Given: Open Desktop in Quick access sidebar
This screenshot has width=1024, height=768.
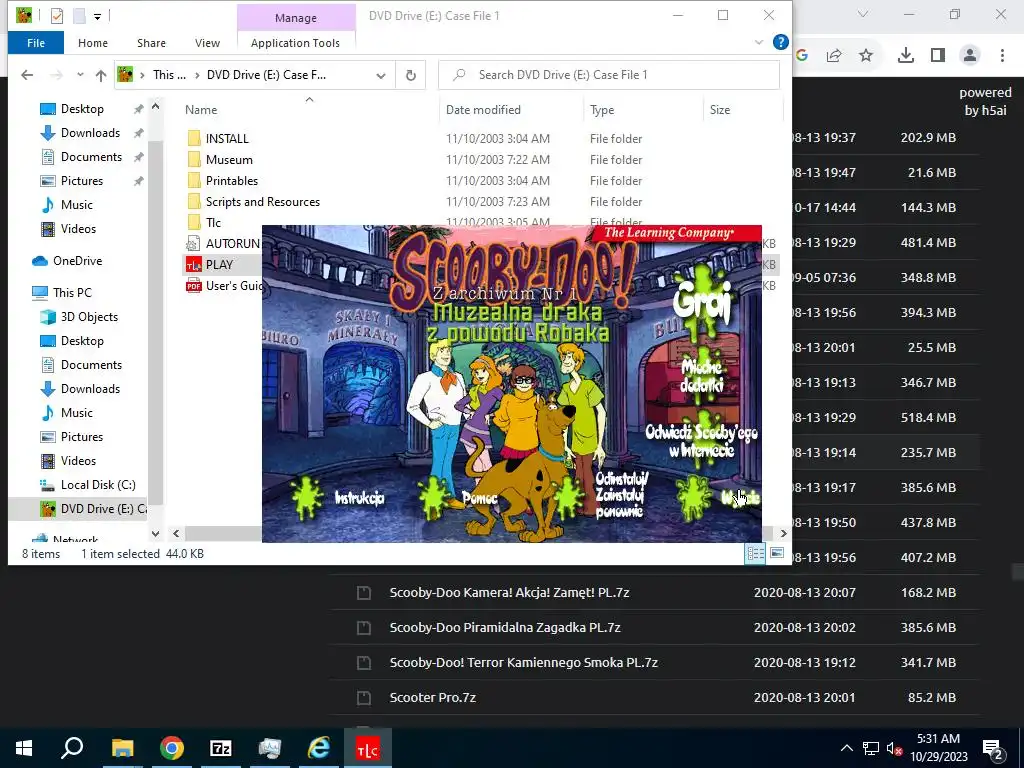Looking at the screenshot, I should [82, 109].
